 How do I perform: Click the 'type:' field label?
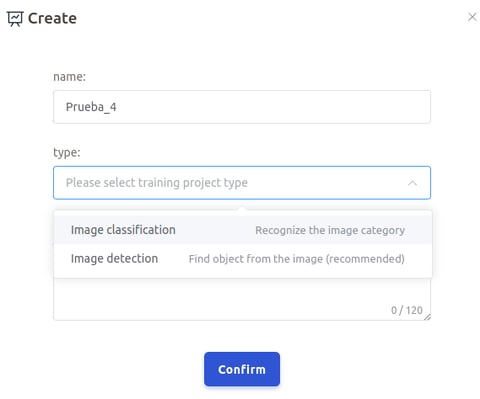tap(67, 153)
